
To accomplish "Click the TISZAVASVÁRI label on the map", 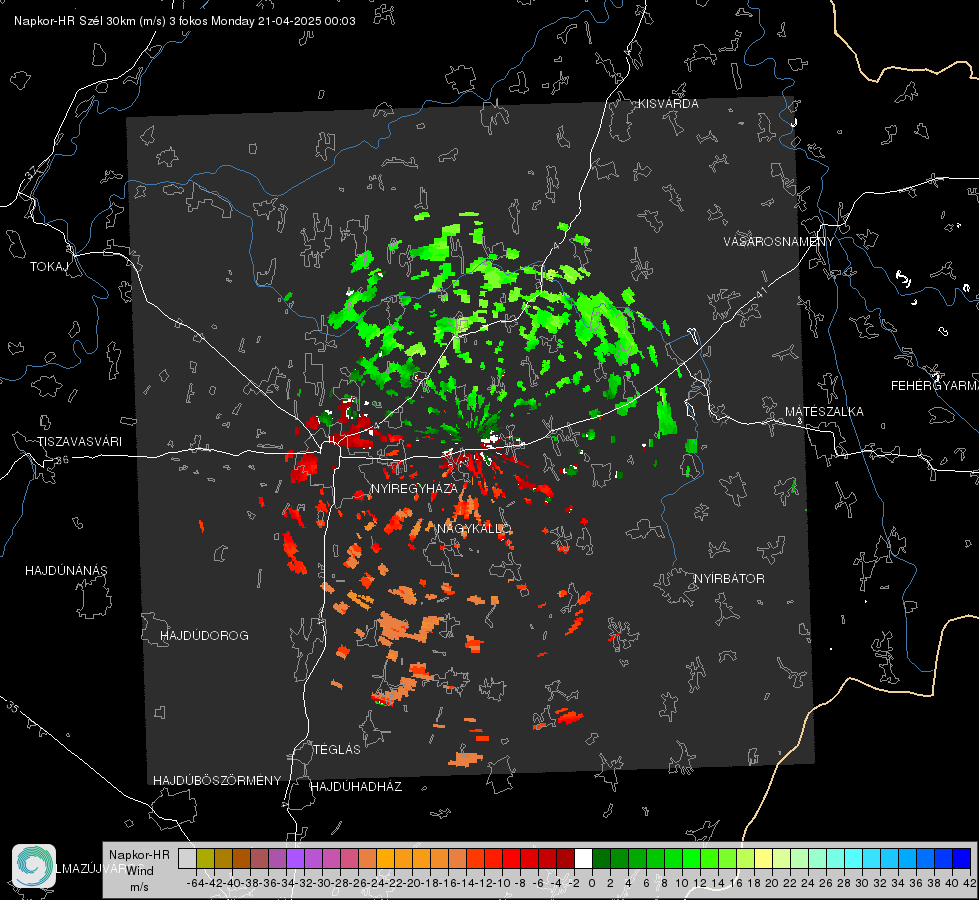I will (x=79, y=442).
